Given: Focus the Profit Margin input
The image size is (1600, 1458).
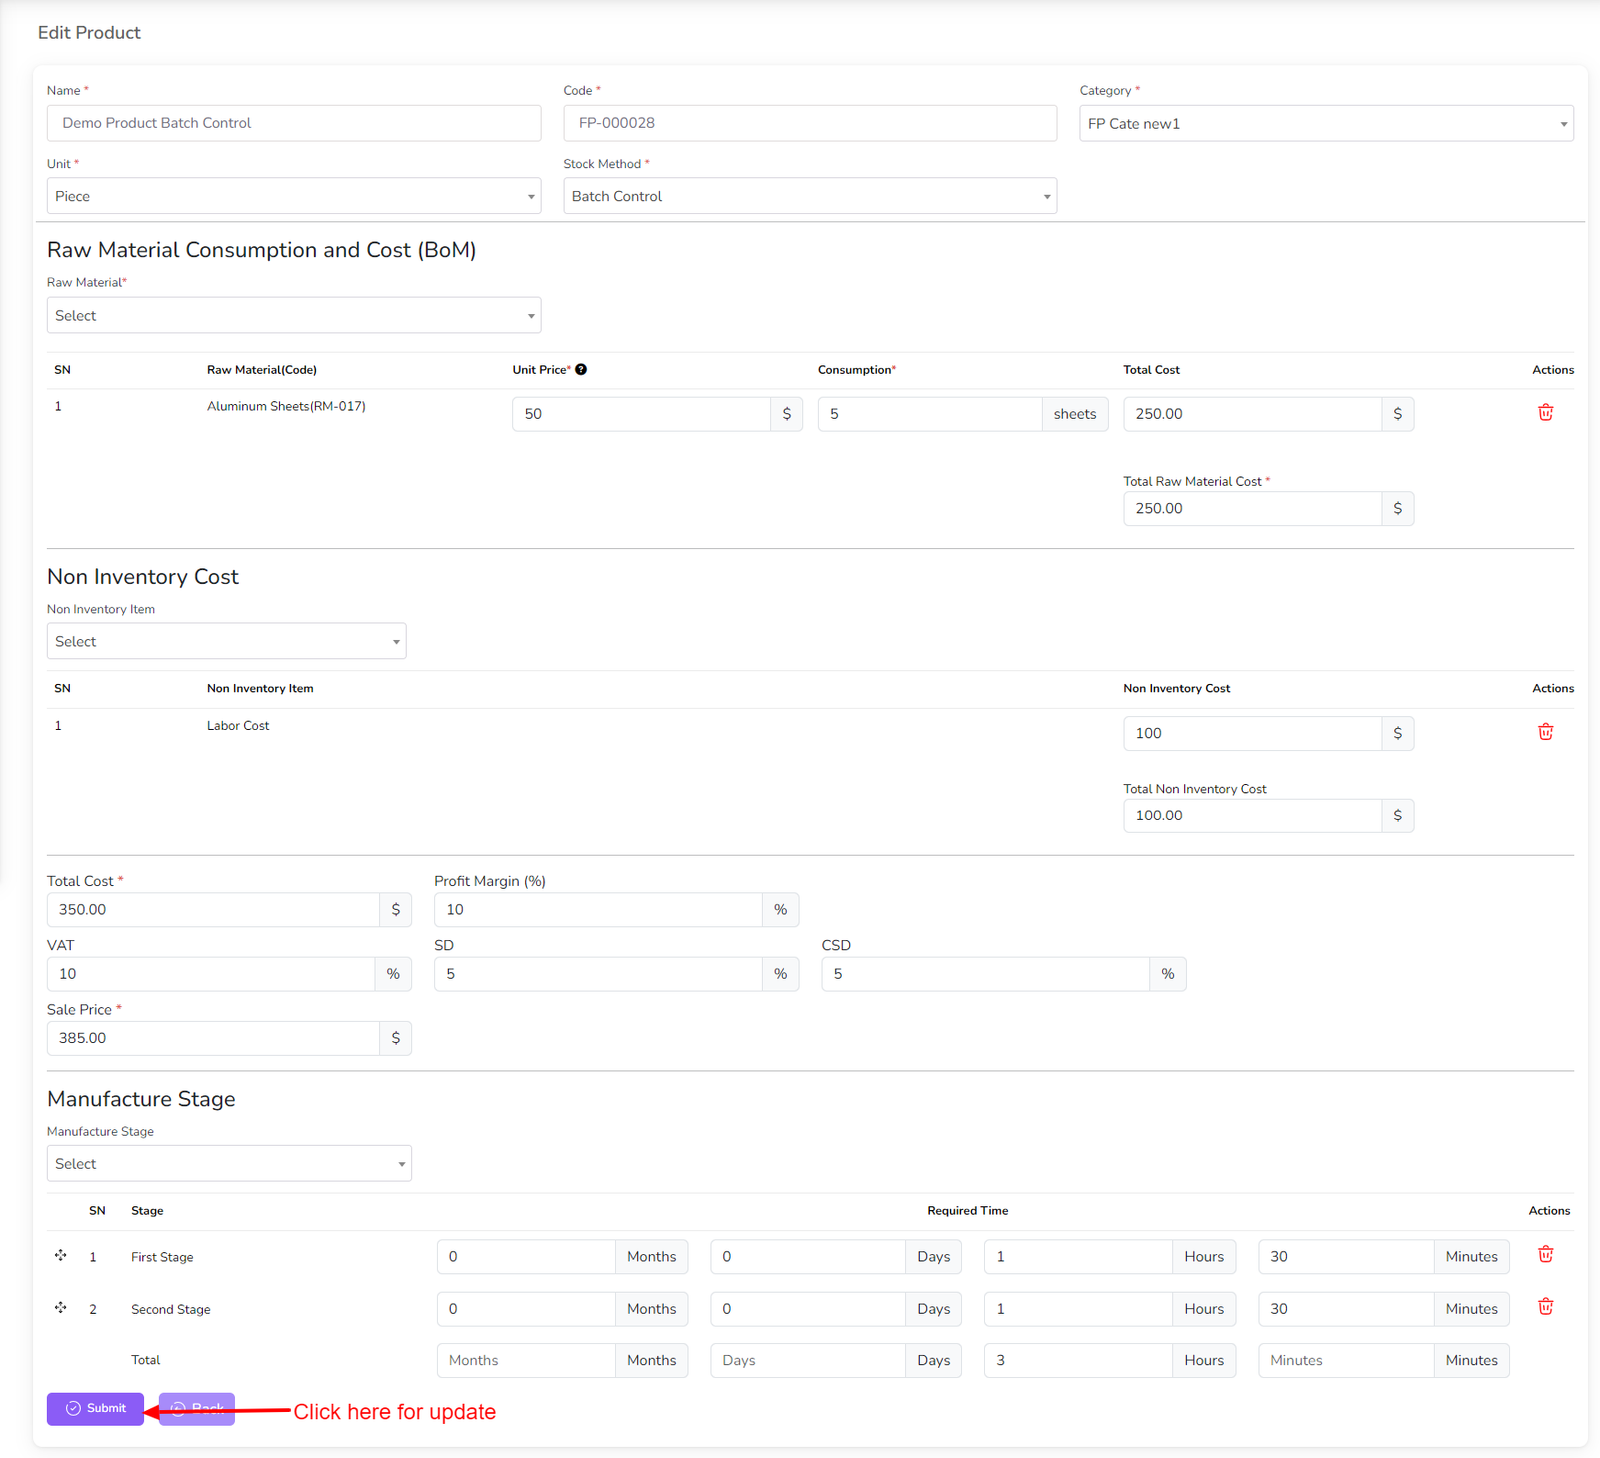Looking at the screenshot, I should [x=597, y=910].
